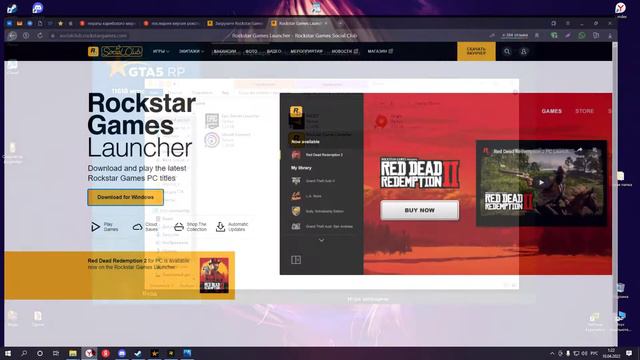Switch to GAMES tab in launcher preview
The height and width of the screenshot is (360, 640).
pos(551,111)
